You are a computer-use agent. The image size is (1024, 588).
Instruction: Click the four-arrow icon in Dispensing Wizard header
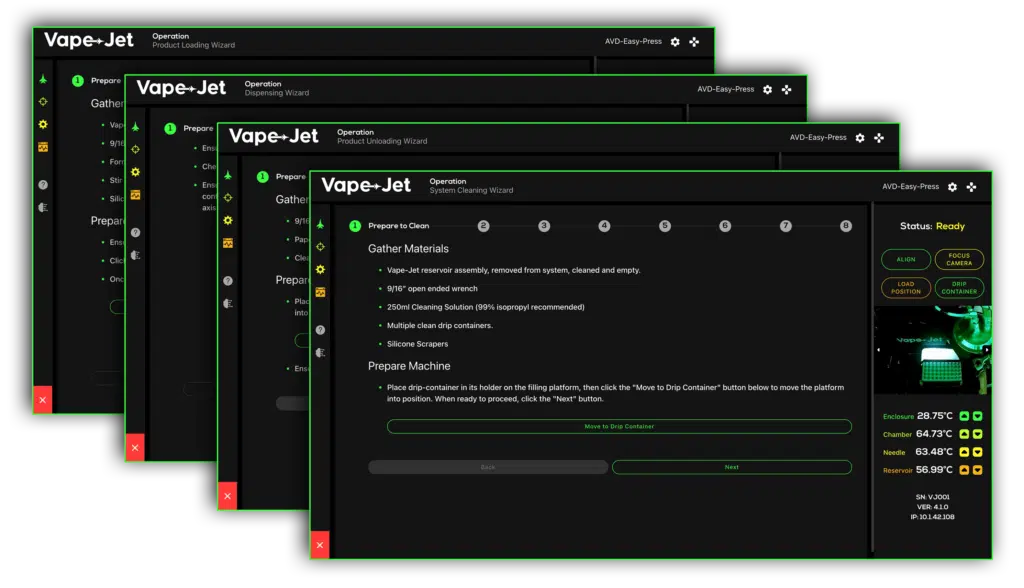point(787,90)
